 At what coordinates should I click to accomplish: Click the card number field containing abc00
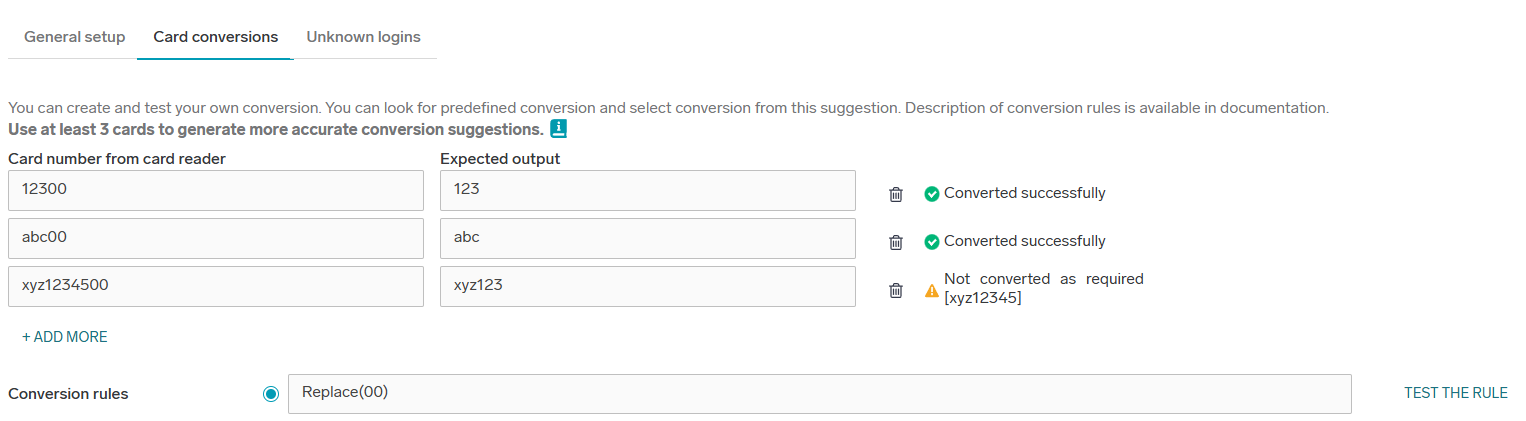coord(215,238)
